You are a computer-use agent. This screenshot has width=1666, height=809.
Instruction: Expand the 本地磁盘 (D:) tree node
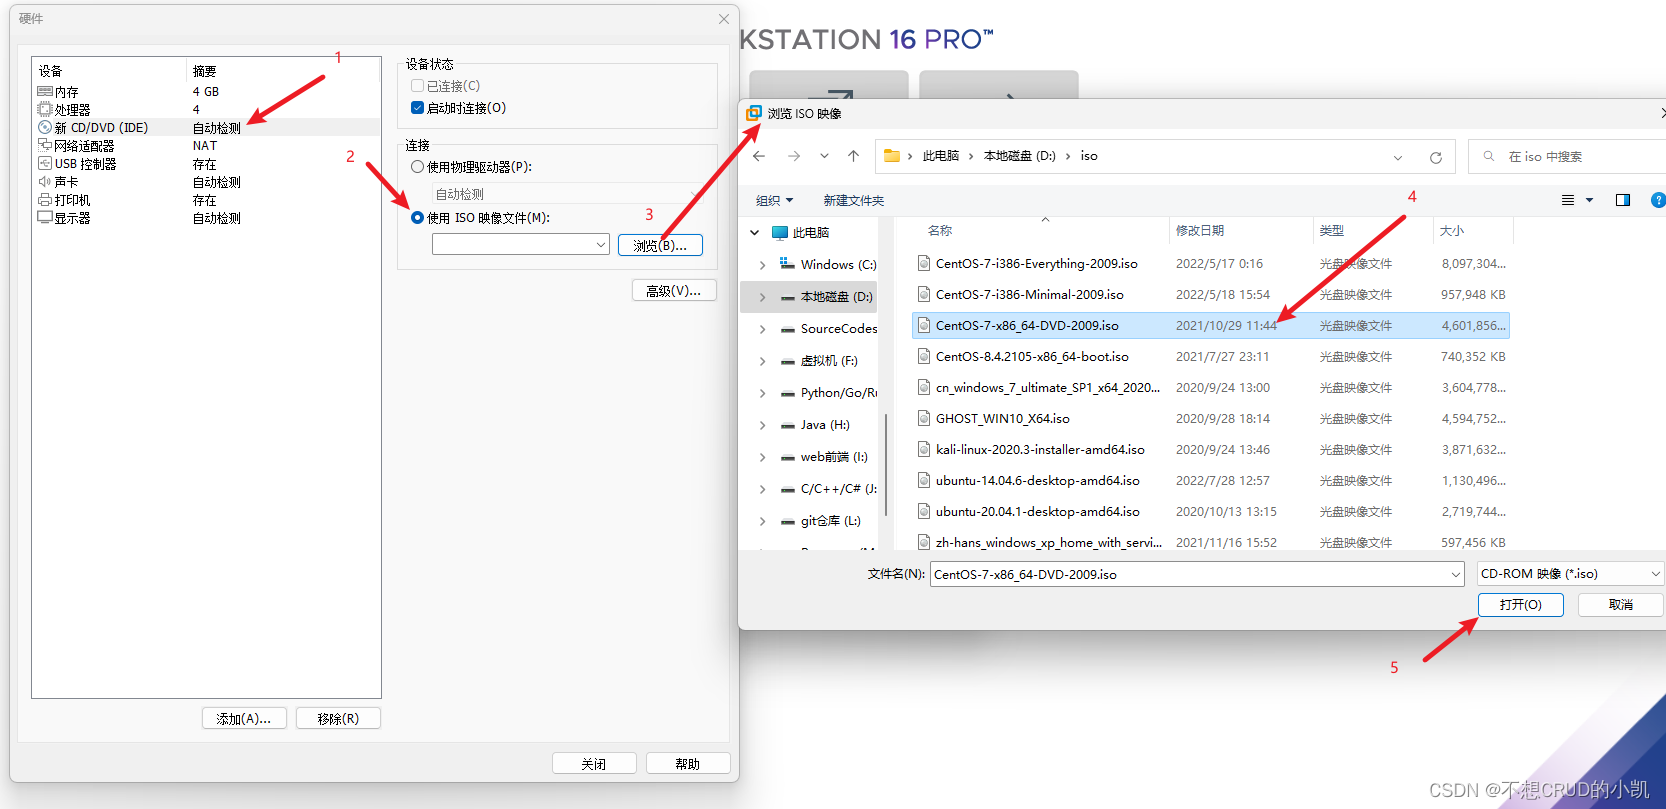pos(763,297)
